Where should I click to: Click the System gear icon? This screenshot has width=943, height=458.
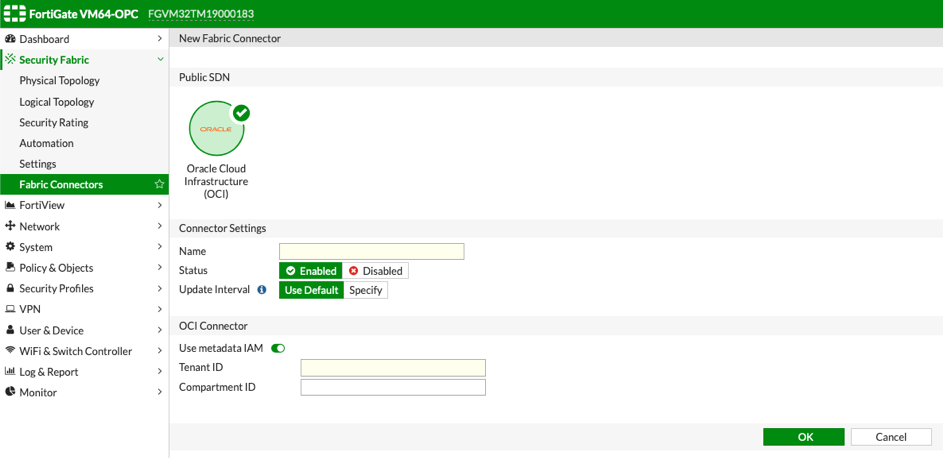coord(10,247)
